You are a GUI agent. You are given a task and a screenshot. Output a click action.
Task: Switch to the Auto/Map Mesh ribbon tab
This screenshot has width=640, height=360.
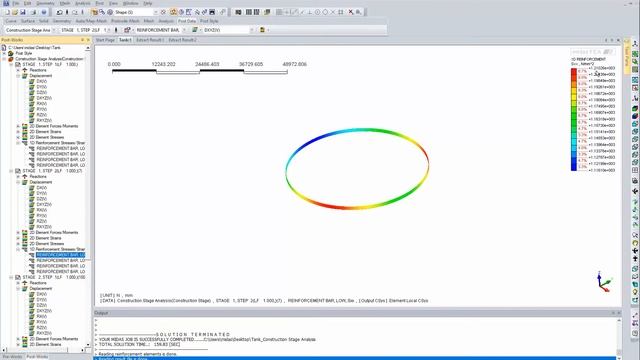91,21
